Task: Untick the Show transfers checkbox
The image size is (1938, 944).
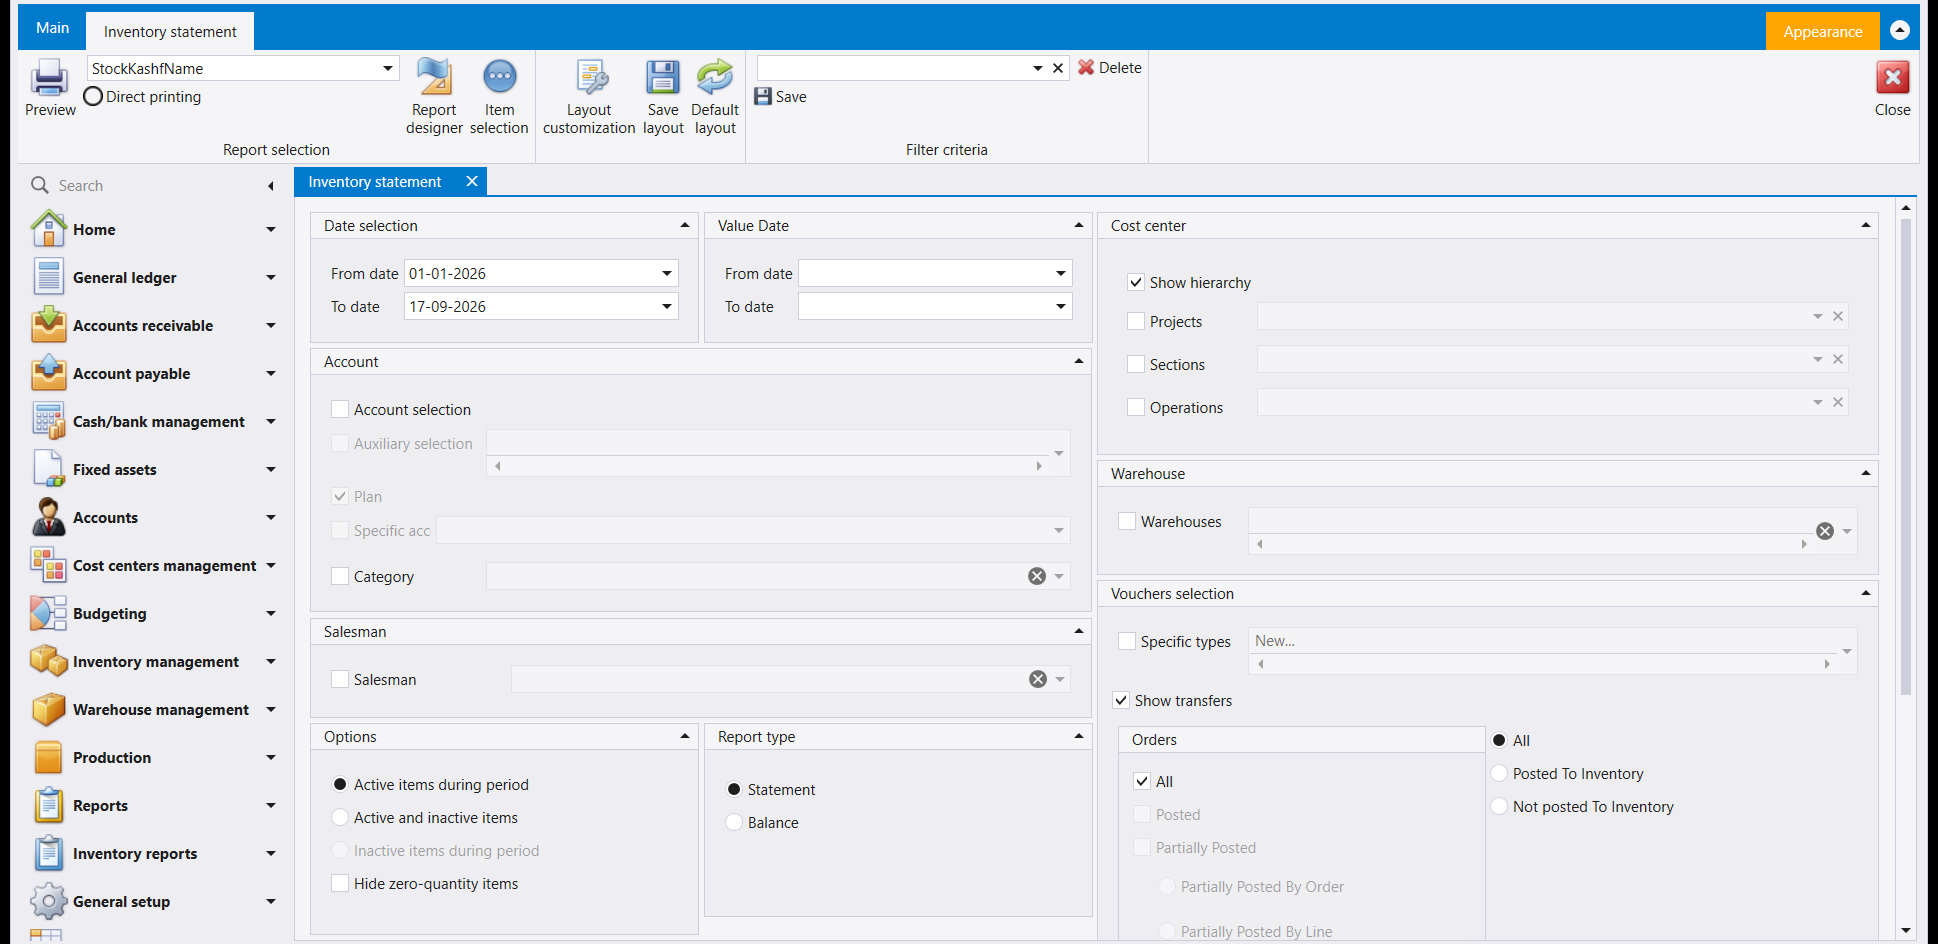Action: pos(1121,700)
